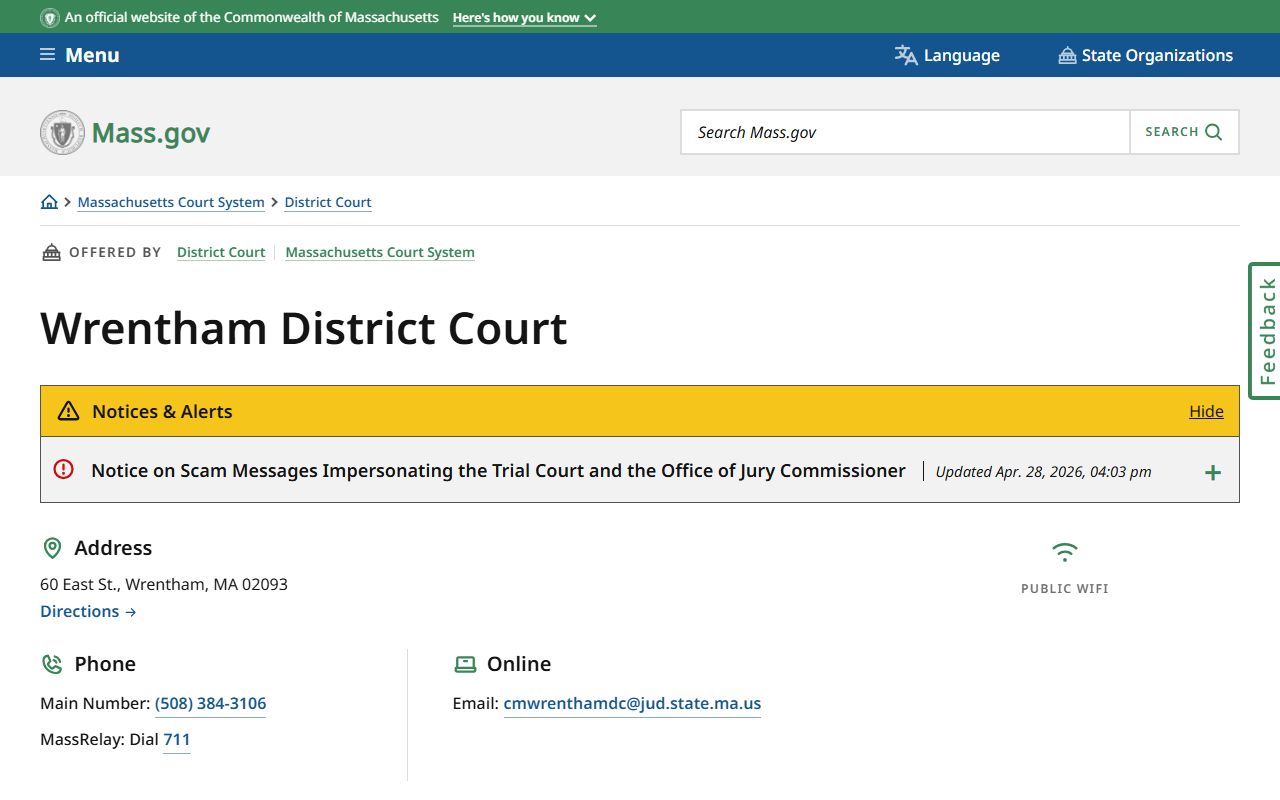
Task: Click the MassRelay 711 link
Action: click(x=176, y=739)
